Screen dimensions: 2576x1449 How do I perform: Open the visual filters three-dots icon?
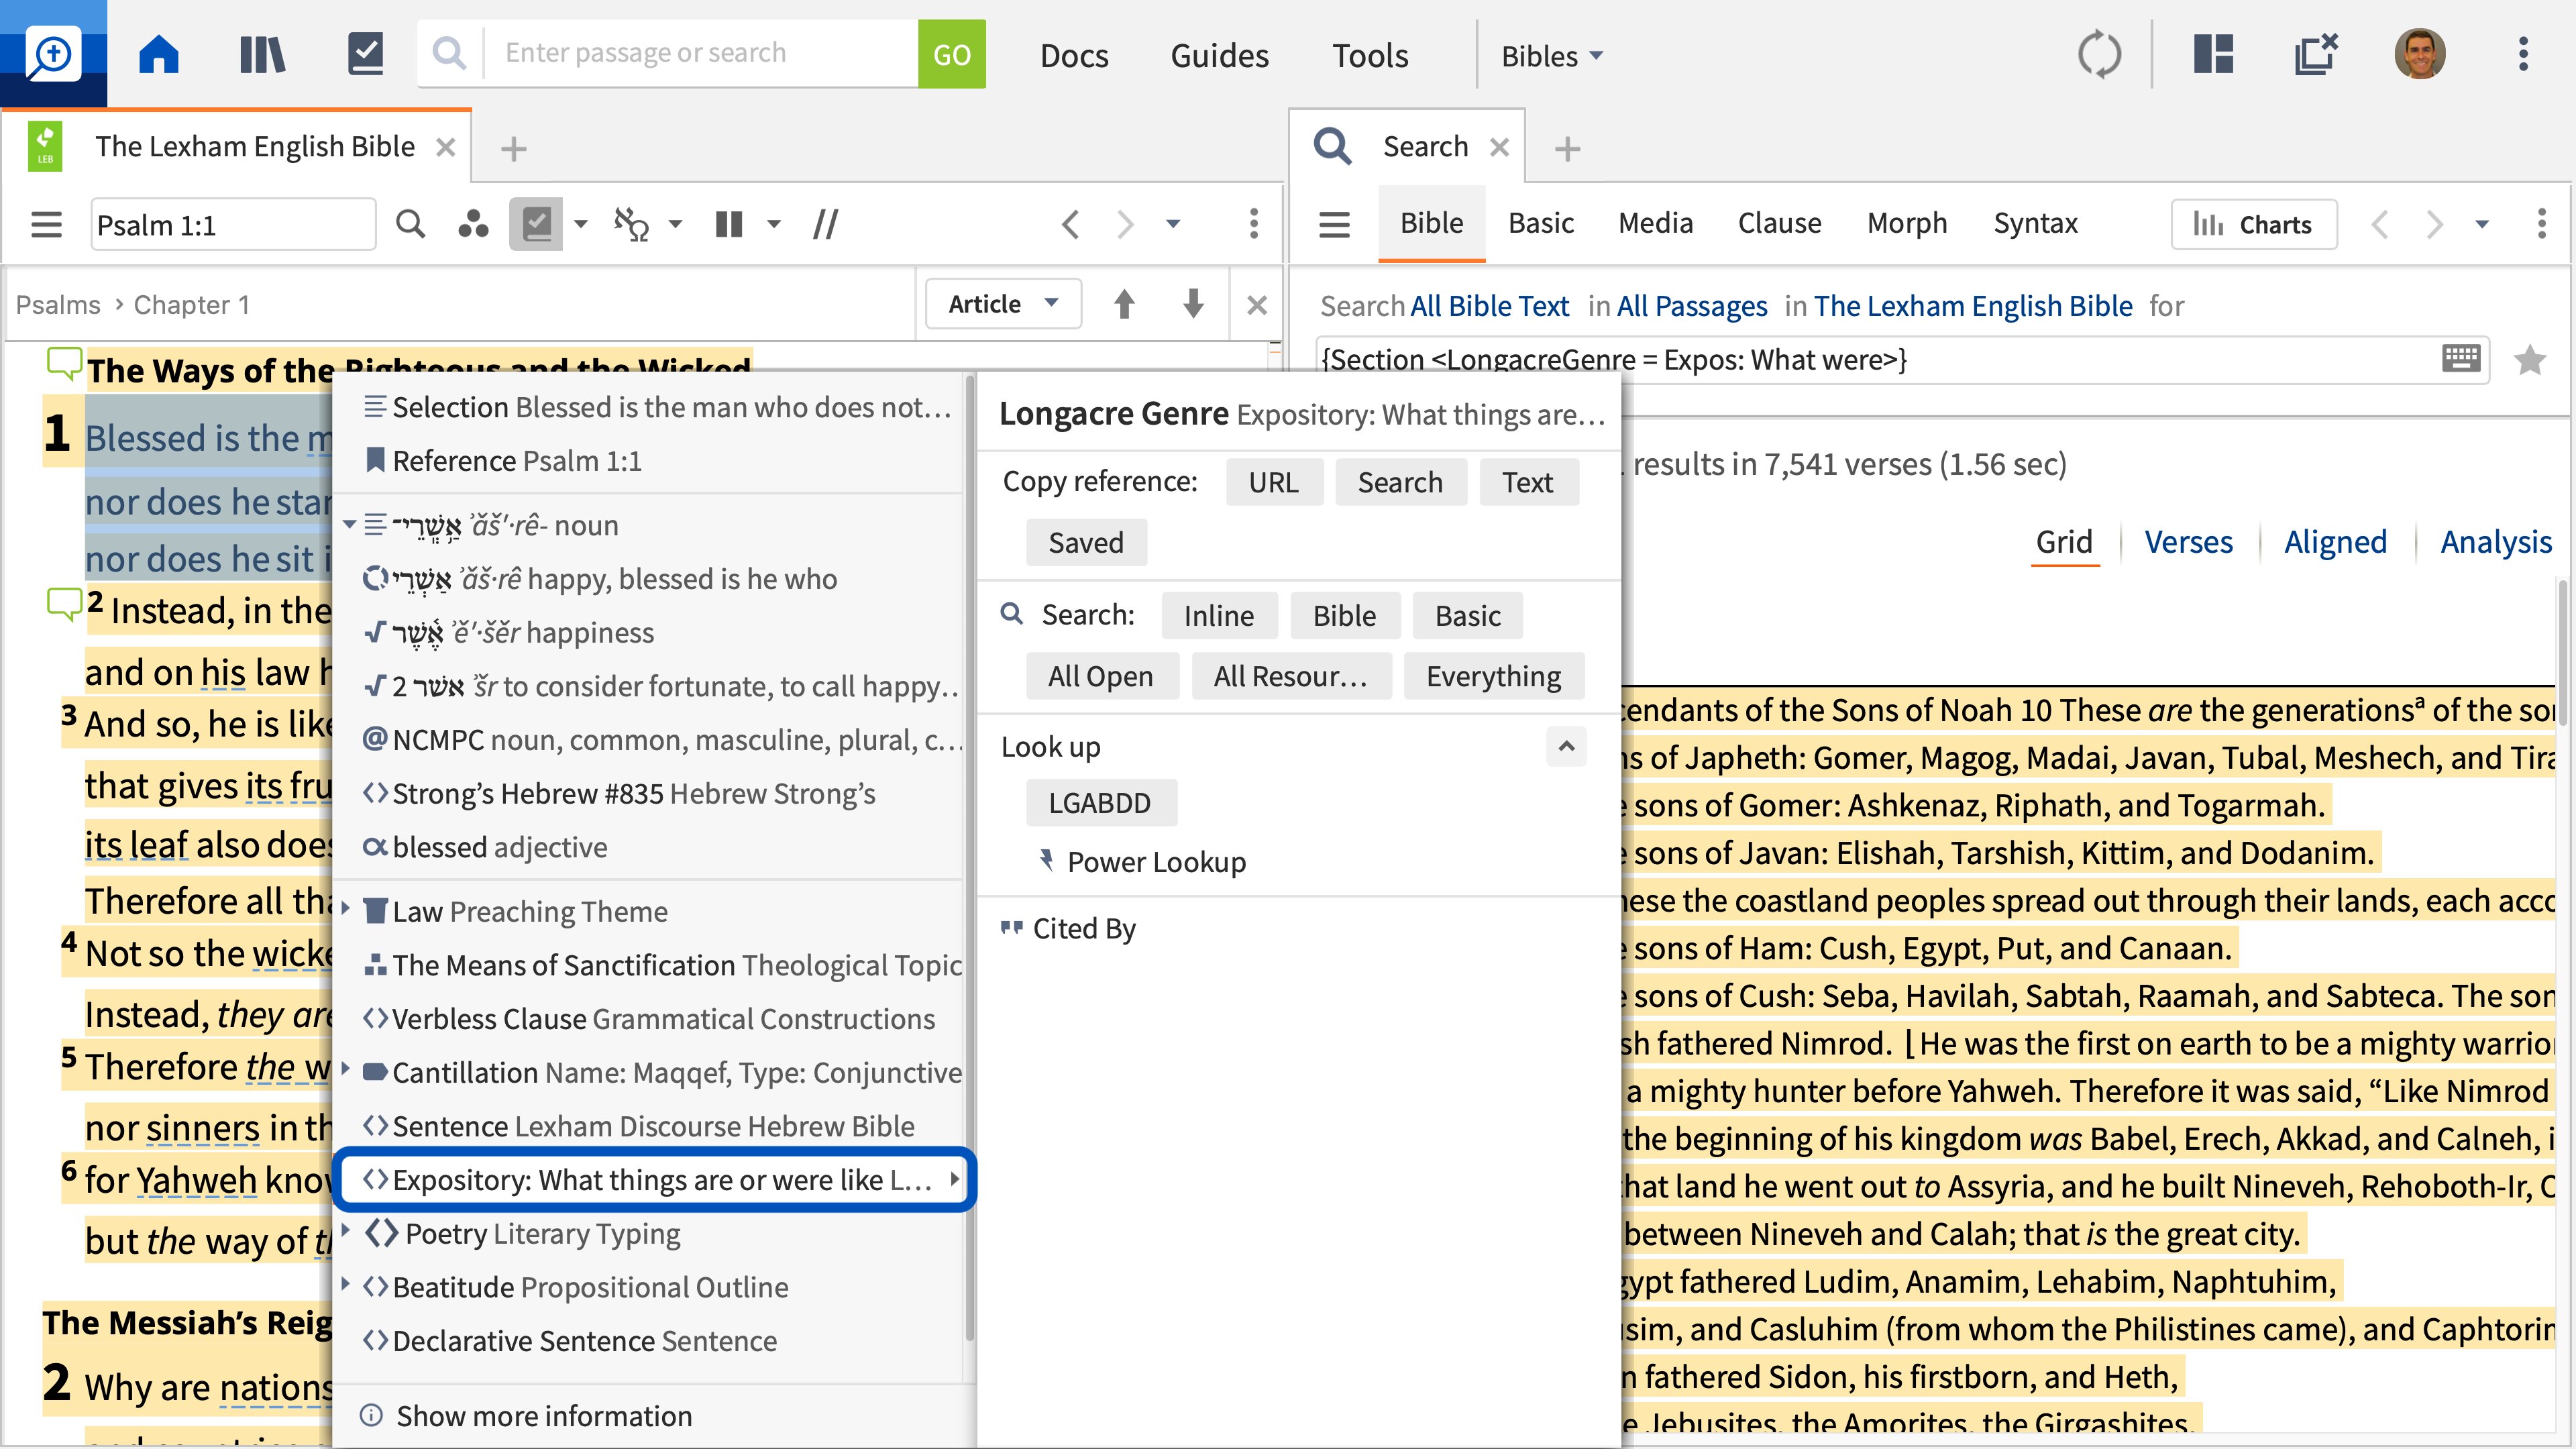coord(473,224)
